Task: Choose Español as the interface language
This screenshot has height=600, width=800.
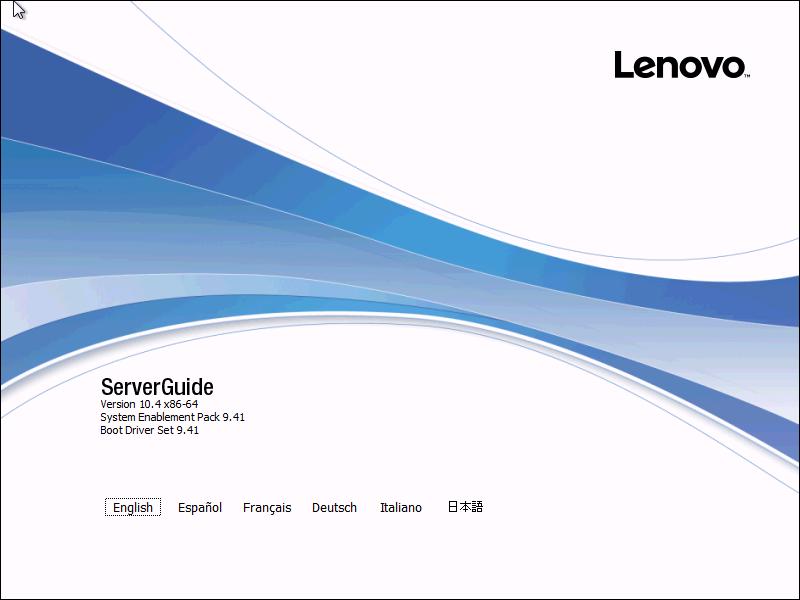Action: (200, 507)
